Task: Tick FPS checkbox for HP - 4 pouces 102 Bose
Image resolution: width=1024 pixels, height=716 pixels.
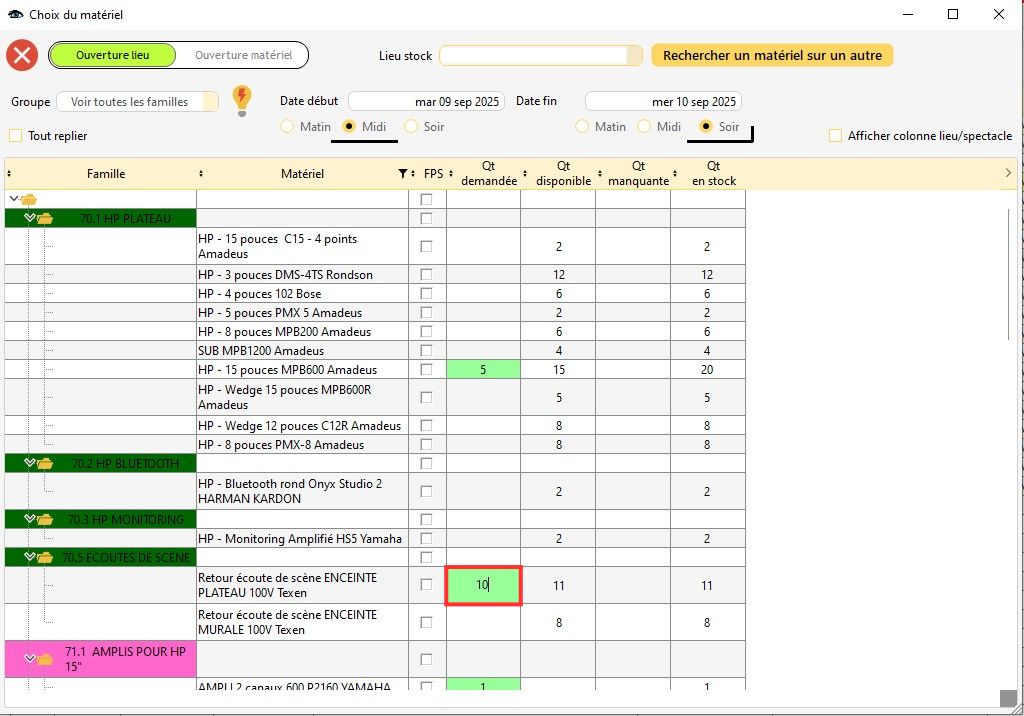Action: coord(427,293)
